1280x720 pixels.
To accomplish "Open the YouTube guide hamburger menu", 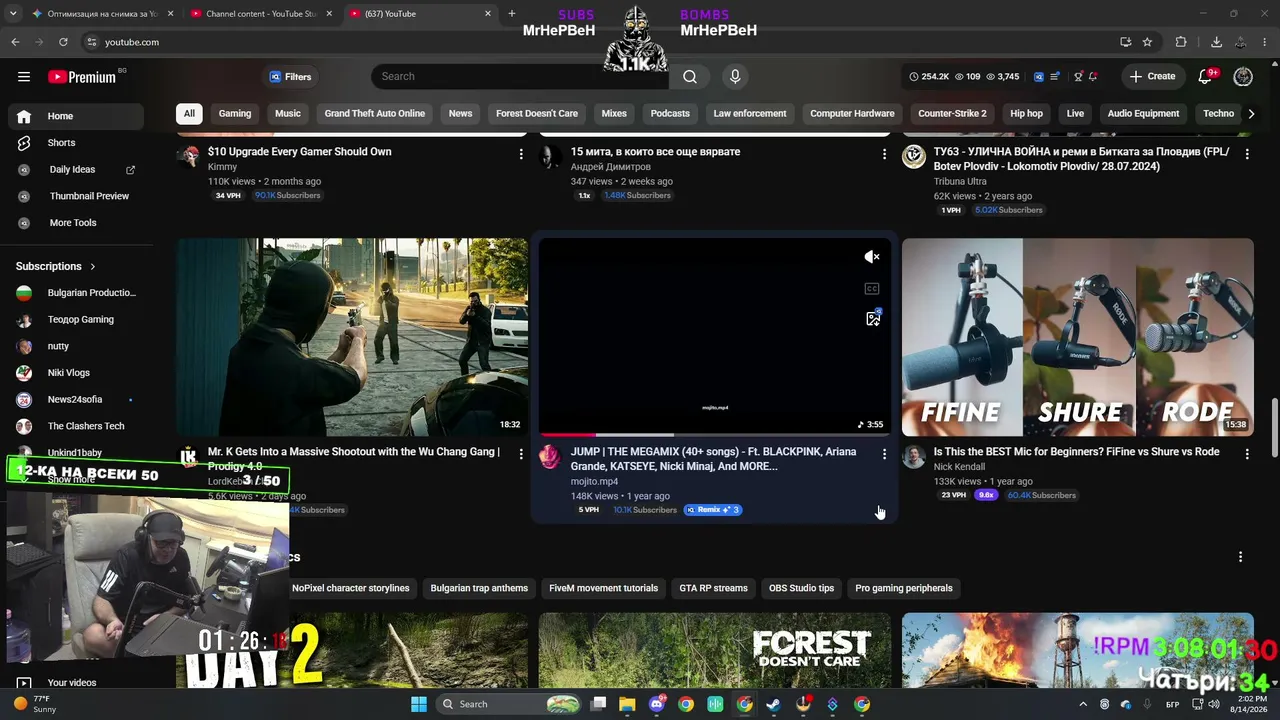I will tap(24, 76).
